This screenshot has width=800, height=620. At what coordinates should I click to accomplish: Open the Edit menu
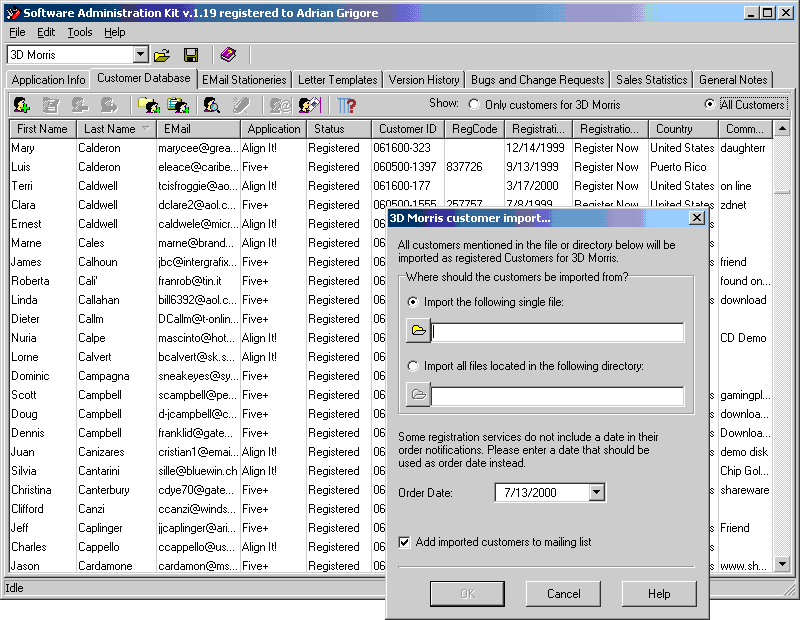pyautogui.click(x=46, y=32)
